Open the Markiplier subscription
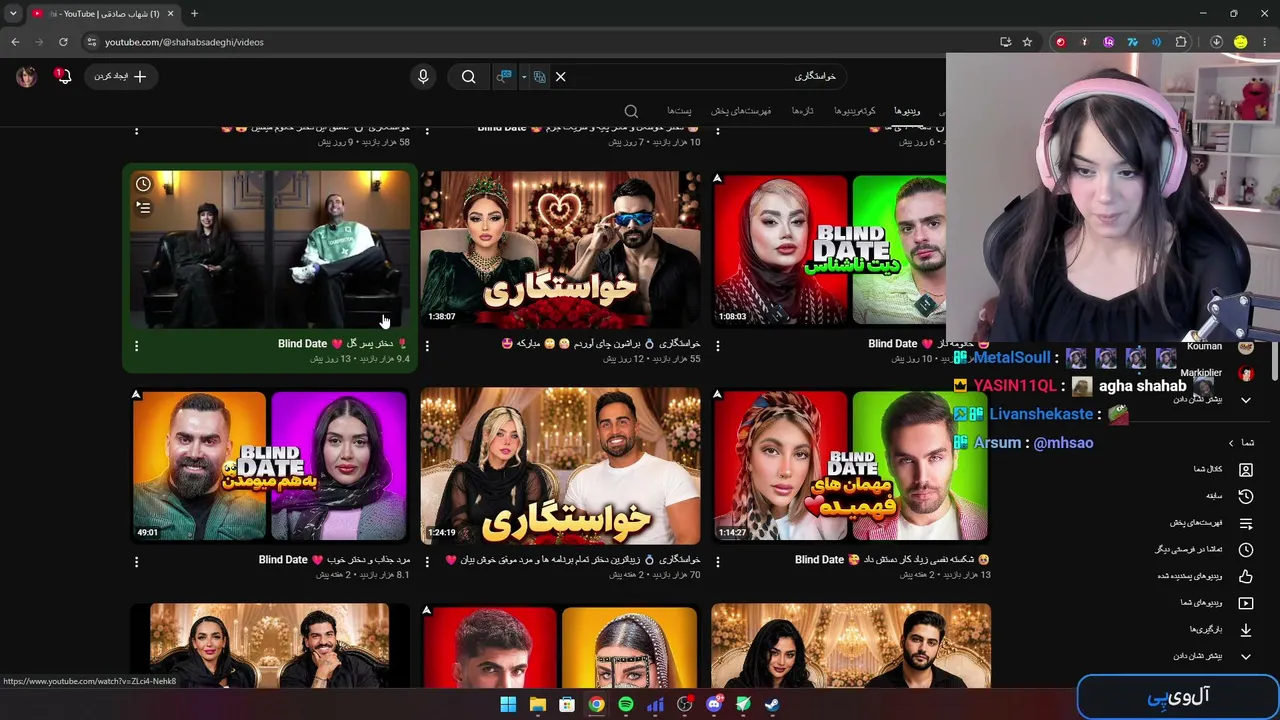The image size is (1280, 720). point(1215,373)
